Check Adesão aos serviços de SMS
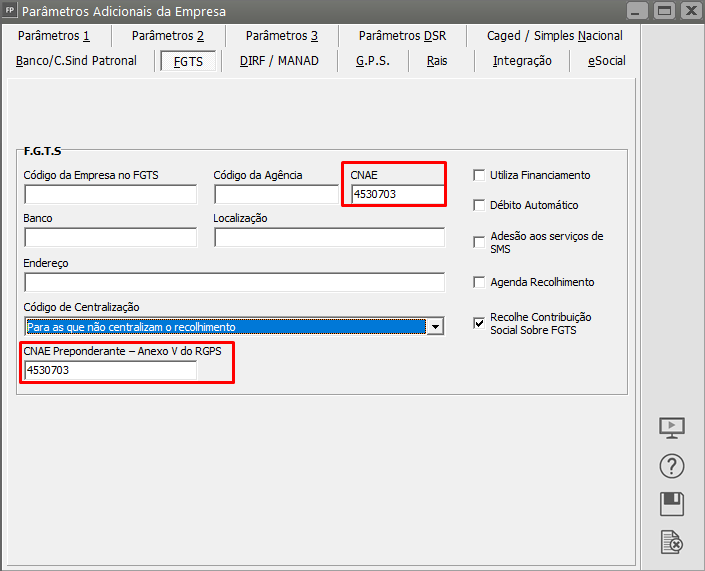The image size is (705, 571). click(479, 242)
